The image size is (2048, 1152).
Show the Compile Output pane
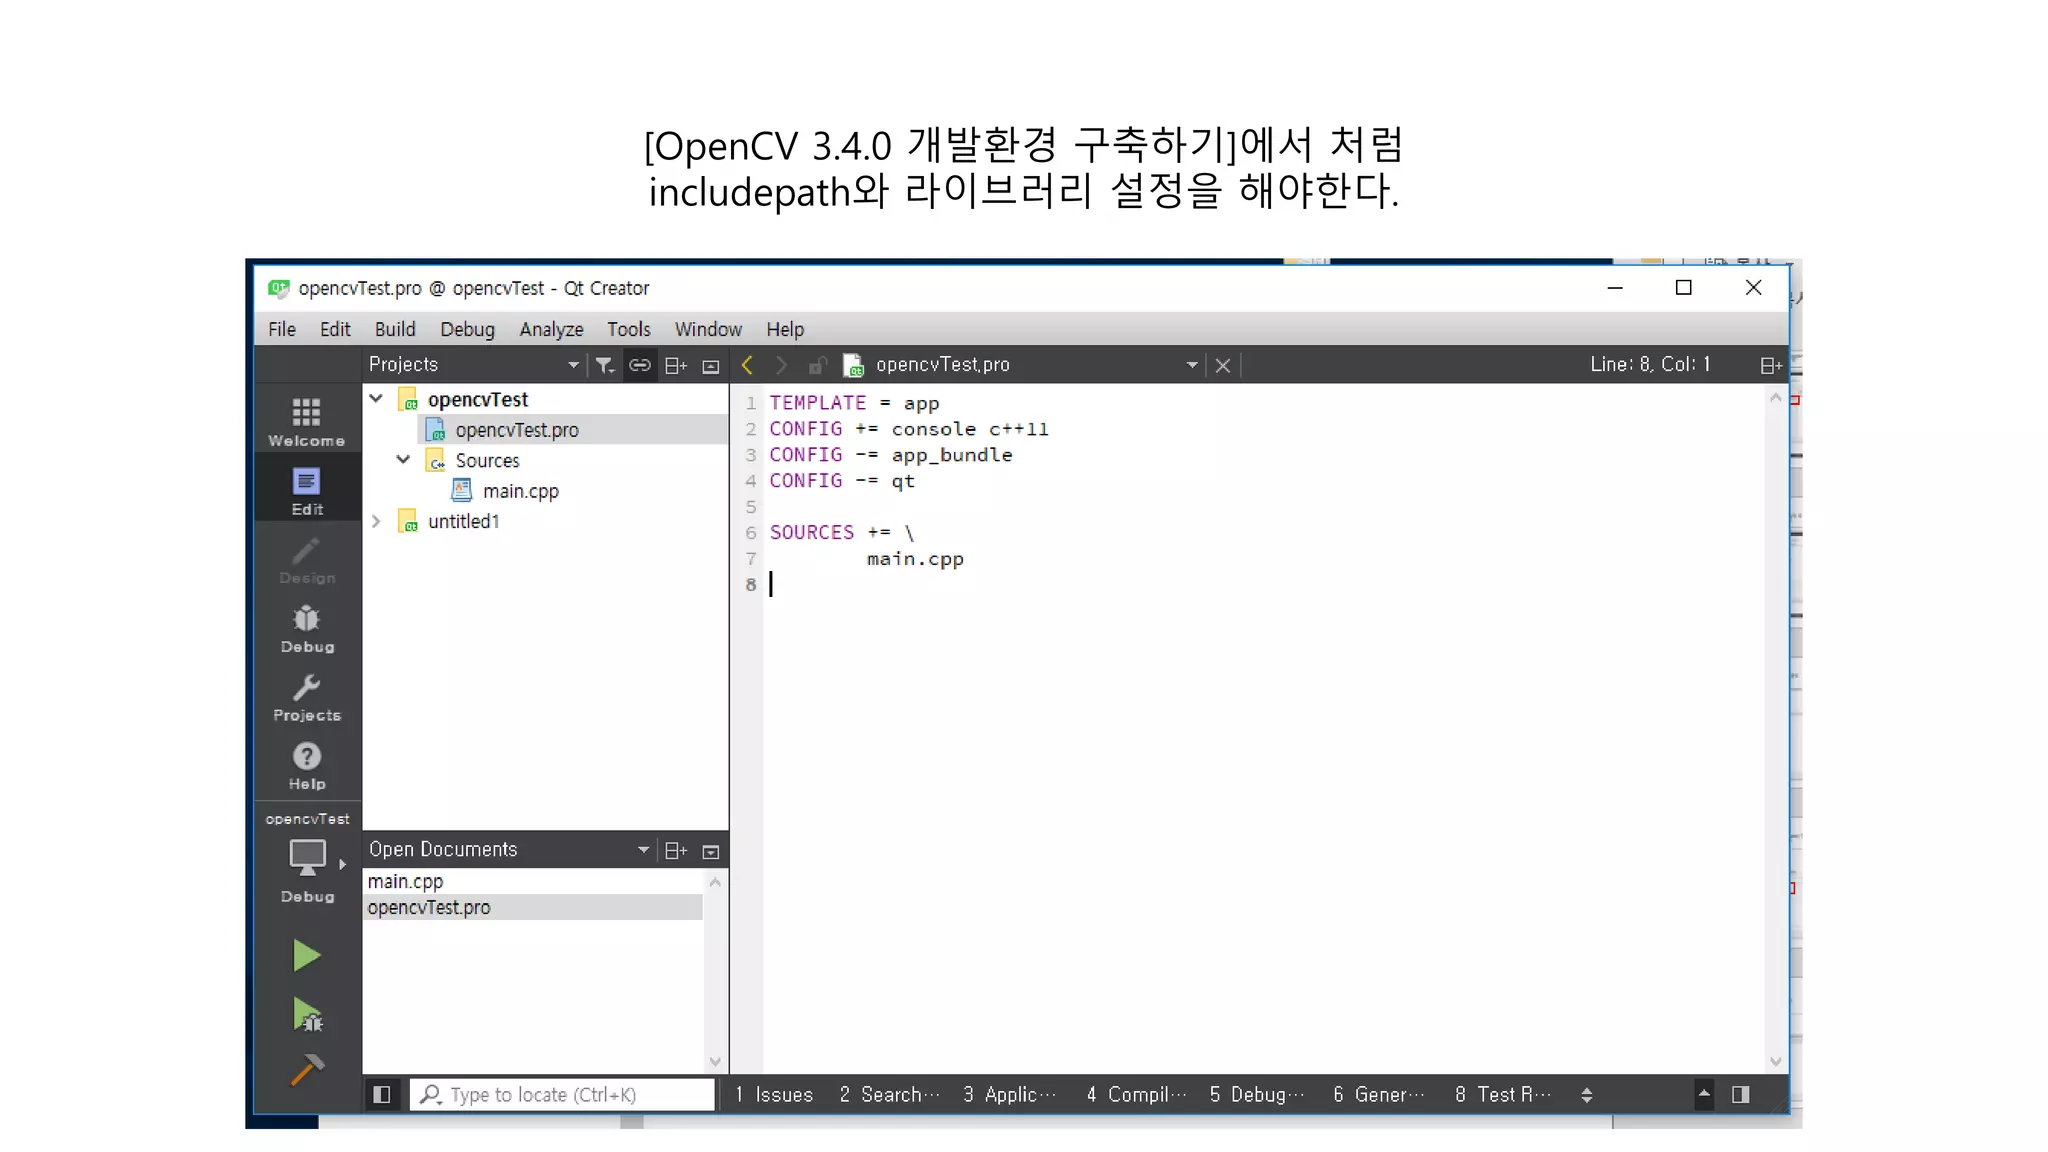pyautogui.click(x=1136, y=1094)
